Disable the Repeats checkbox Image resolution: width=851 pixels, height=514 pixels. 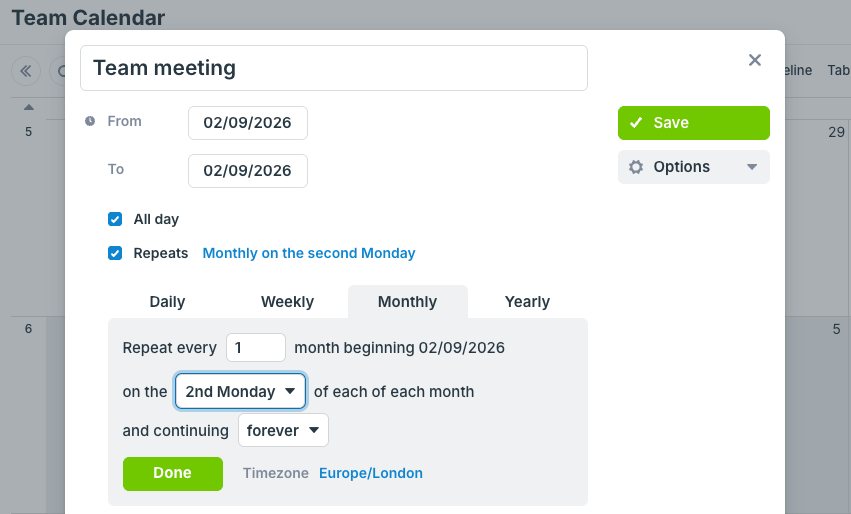click(115, 253)
